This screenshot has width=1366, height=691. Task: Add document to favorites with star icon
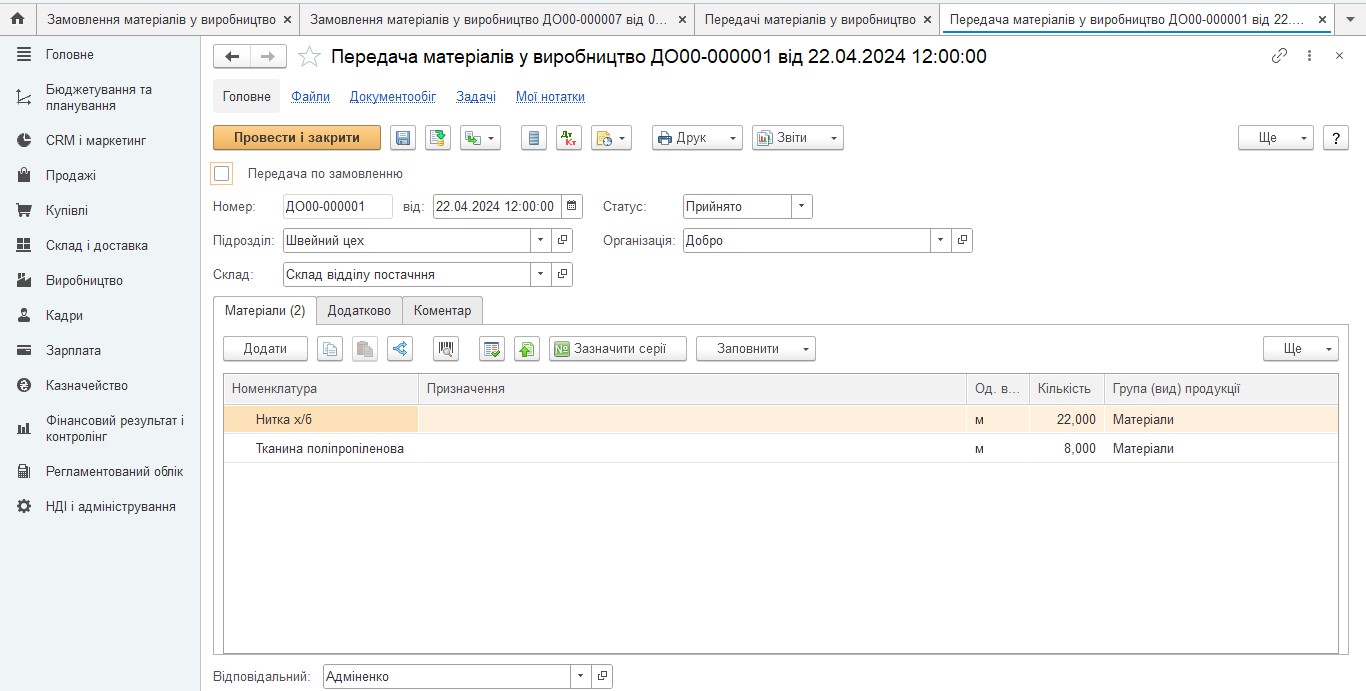[310, 57]
